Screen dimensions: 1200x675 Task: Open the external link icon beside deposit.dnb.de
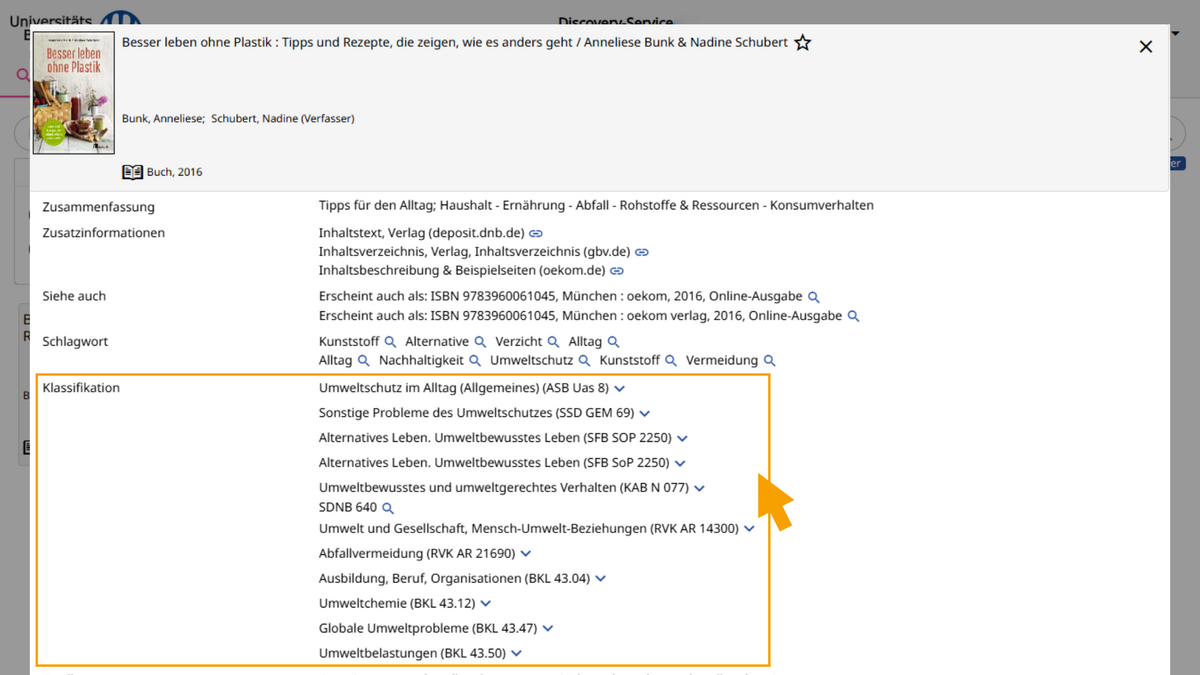tap(536, 232)
